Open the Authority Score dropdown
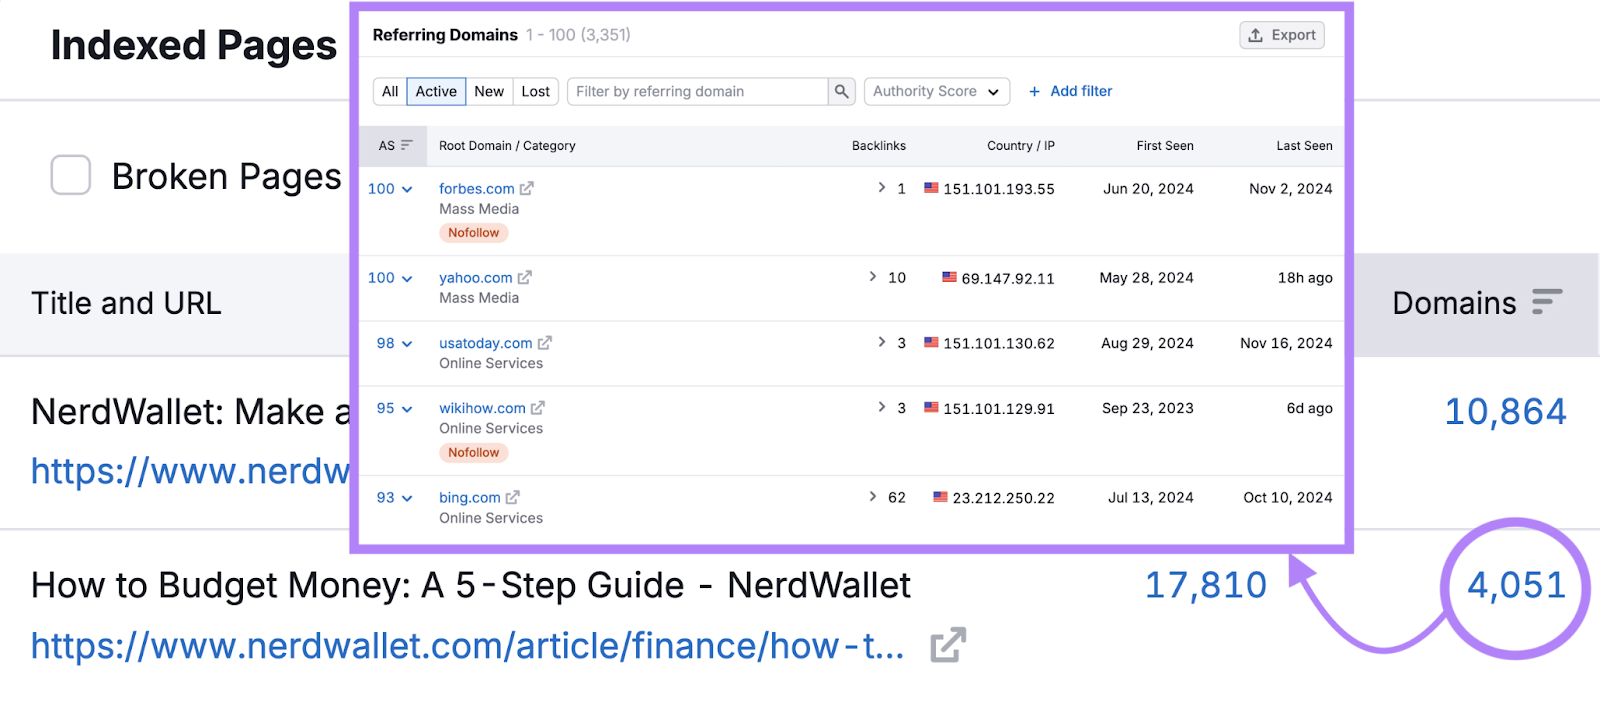Image resolution: width=1600 pixels, height=703 pixels. 936,92
